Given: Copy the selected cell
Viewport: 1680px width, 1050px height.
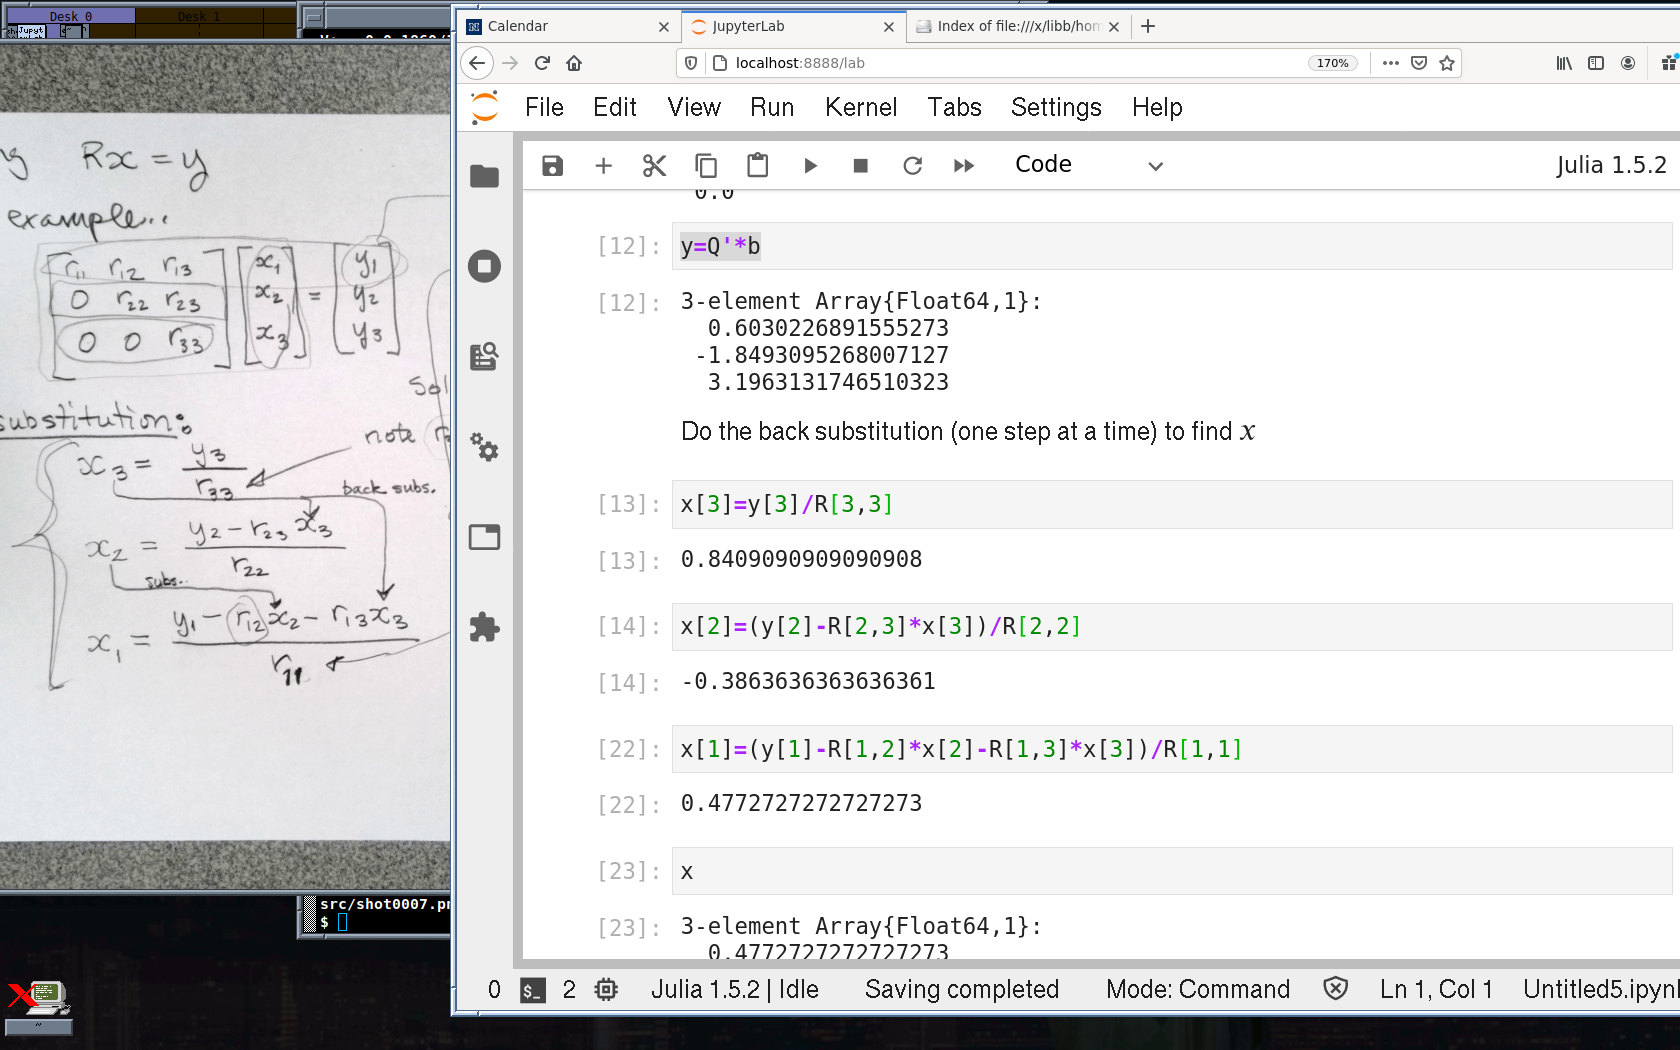Looking at the screenshot, I should [706, 166].
